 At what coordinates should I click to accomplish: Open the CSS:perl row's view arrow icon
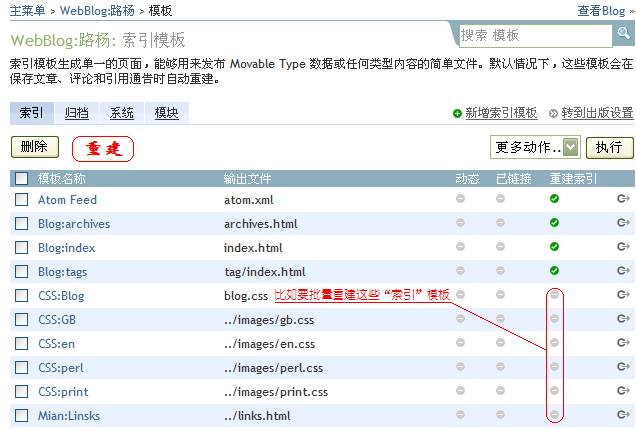623,367
